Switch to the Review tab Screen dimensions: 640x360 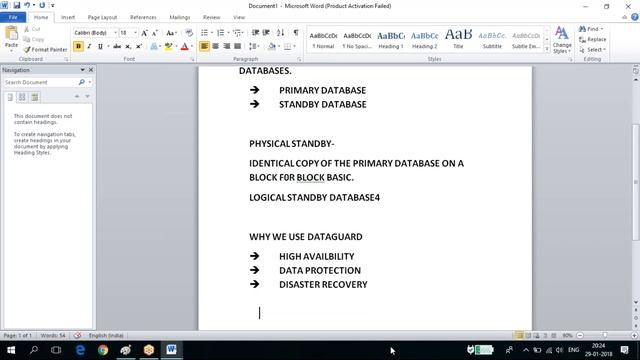point(211,17)
